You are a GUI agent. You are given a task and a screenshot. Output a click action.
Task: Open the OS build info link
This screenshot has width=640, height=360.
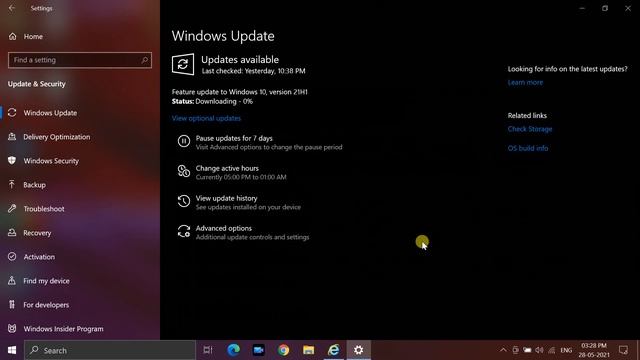tap(528, 148)
